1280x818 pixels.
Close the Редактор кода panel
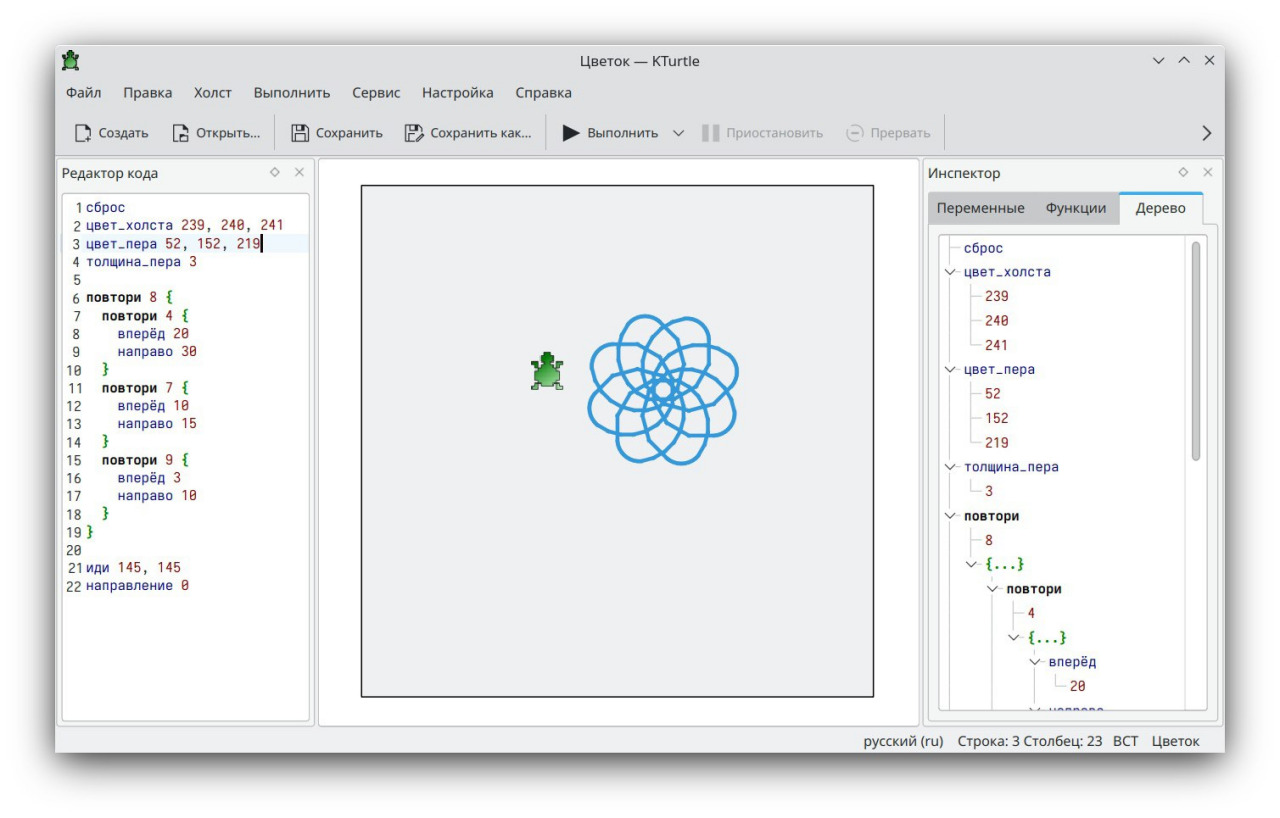click(299, 173)
